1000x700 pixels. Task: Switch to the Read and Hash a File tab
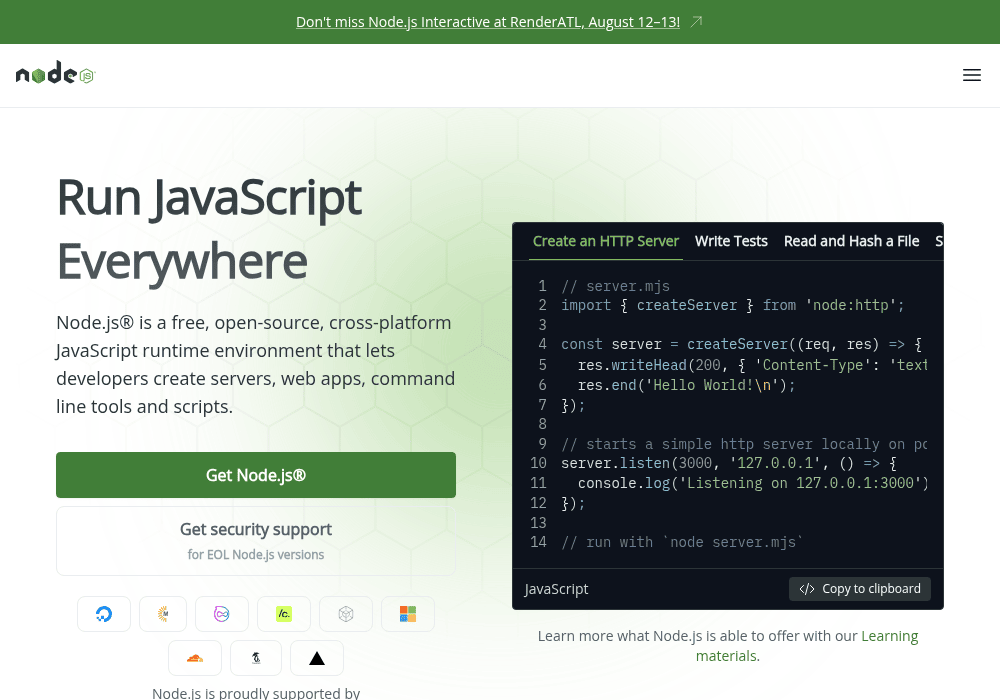(x=851, y=242)
